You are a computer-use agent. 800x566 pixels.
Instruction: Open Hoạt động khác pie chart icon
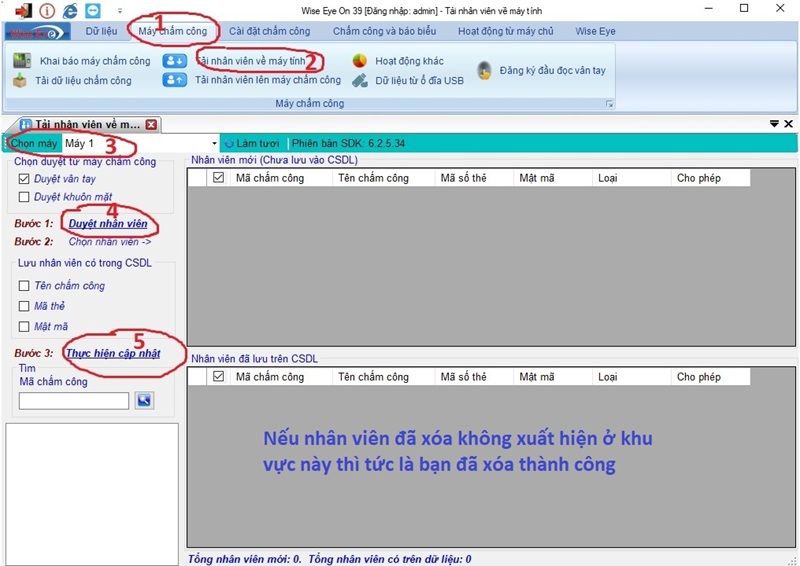(x=360, y=61)
